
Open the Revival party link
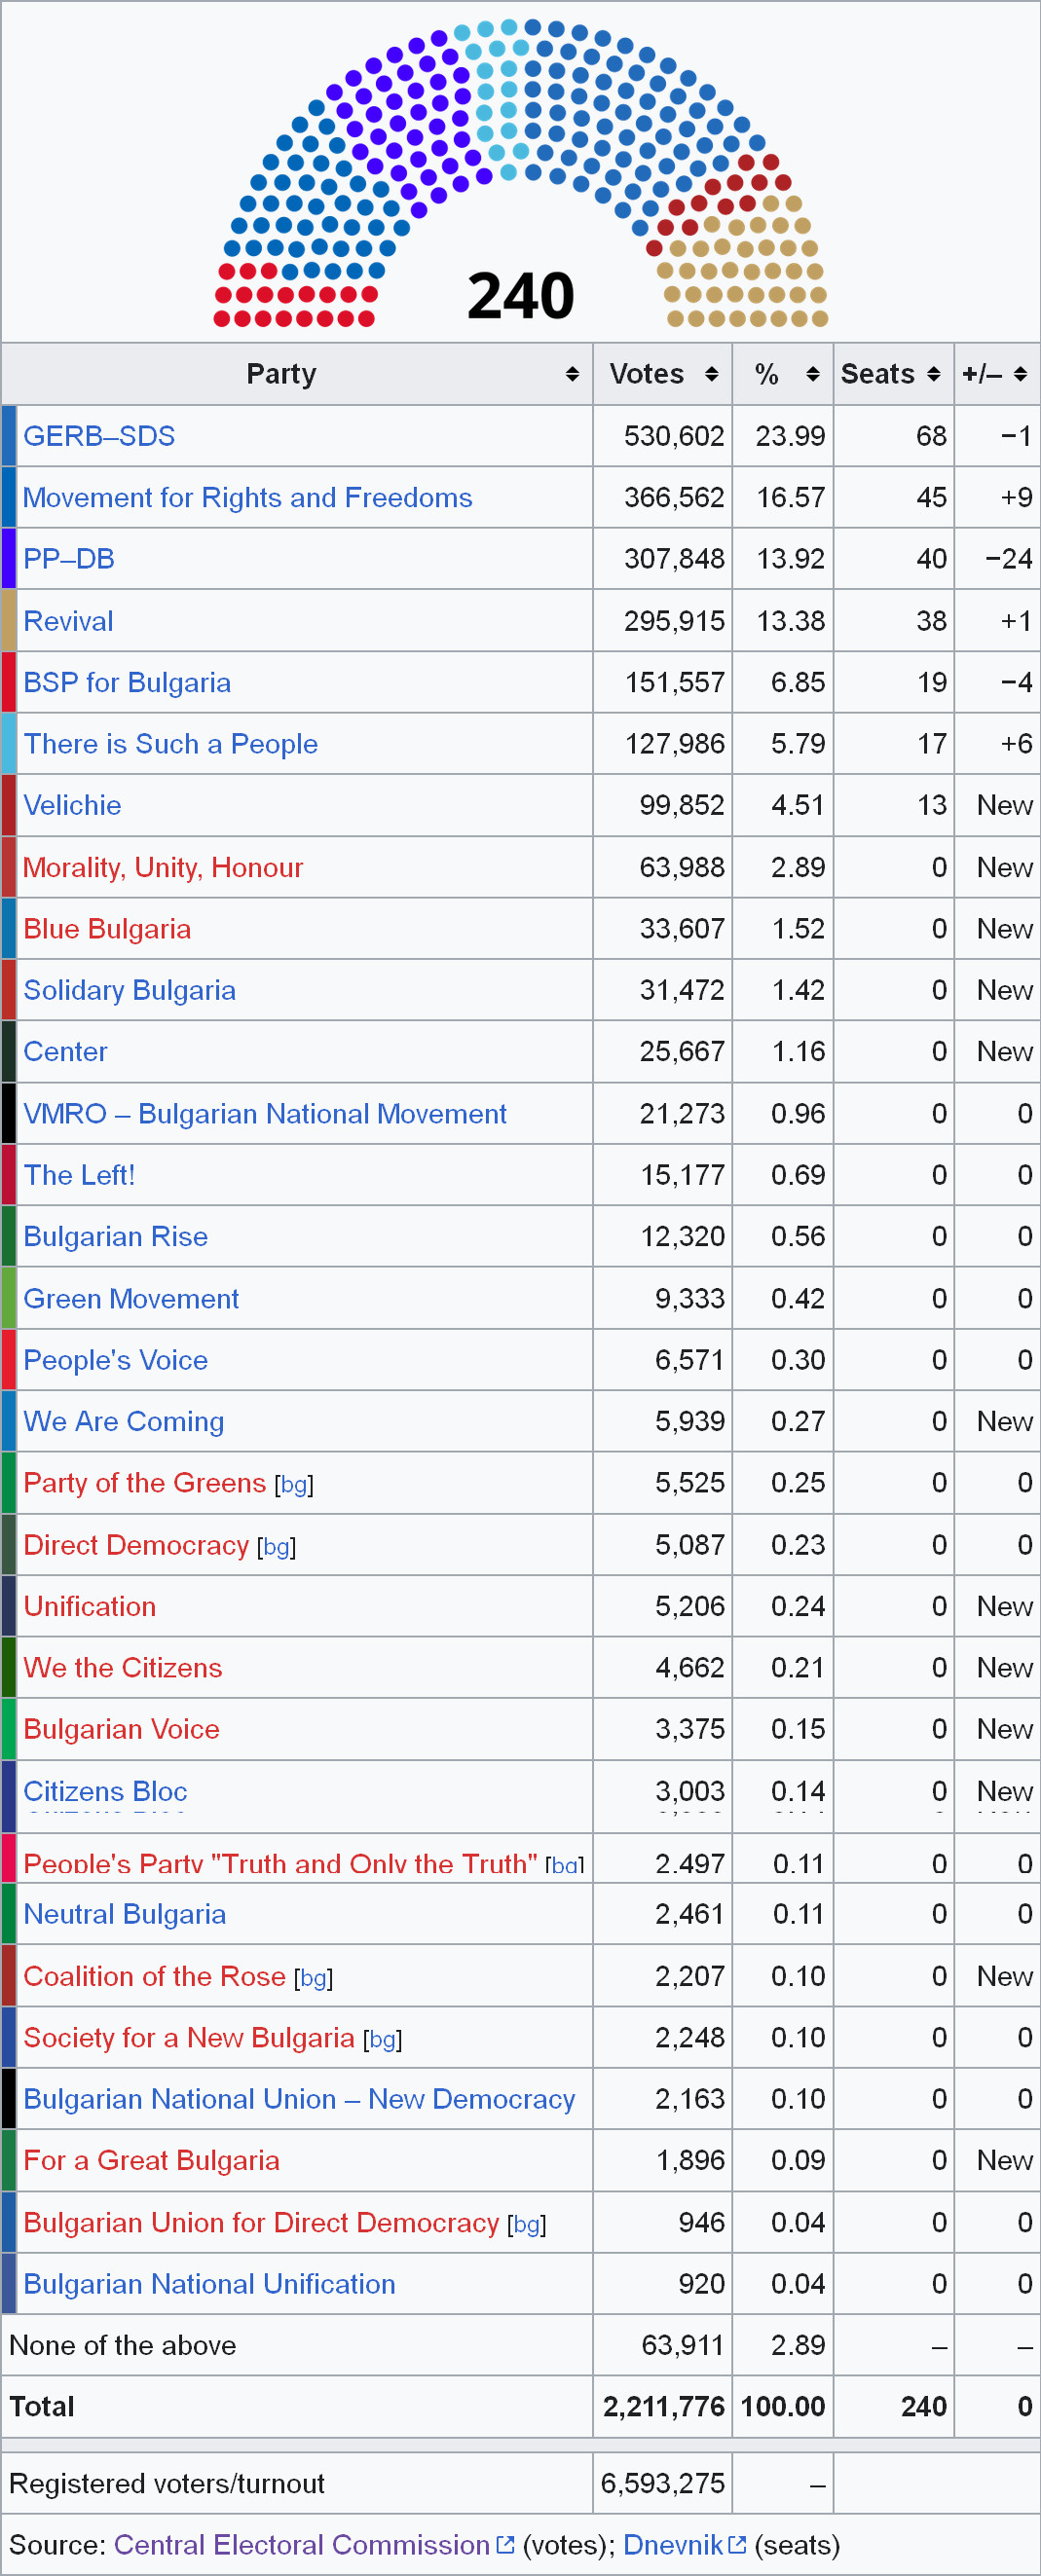coord(68,621)
